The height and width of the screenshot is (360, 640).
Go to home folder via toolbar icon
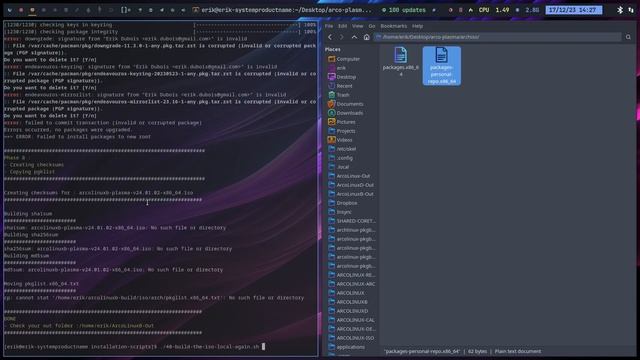point(367,37)
